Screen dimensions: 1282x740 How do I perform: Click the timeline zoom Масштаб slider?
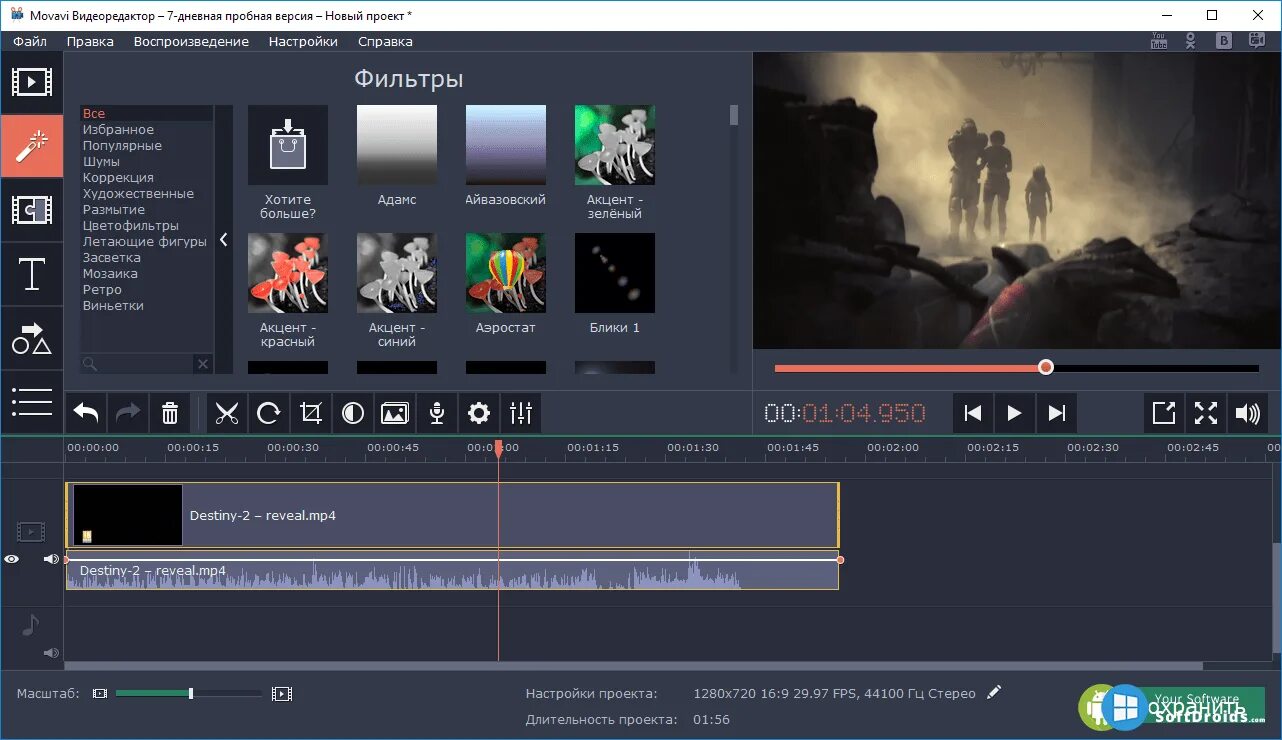click(x=189, y=693)
